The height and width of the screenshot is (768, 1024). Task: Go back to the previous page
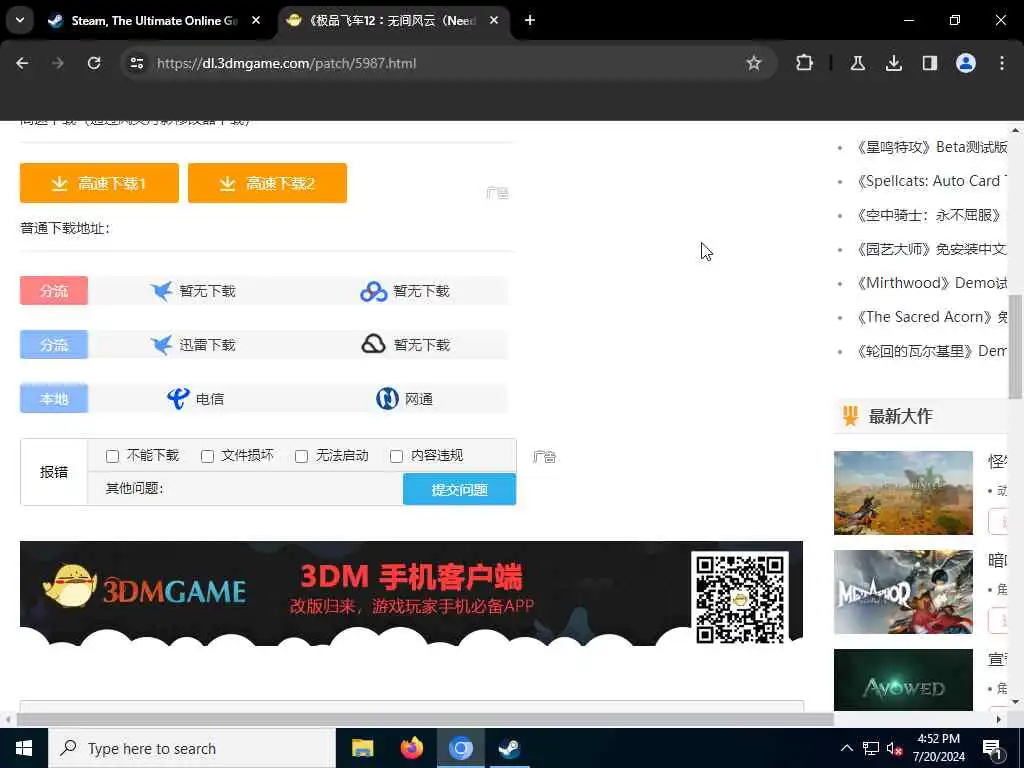22,63
